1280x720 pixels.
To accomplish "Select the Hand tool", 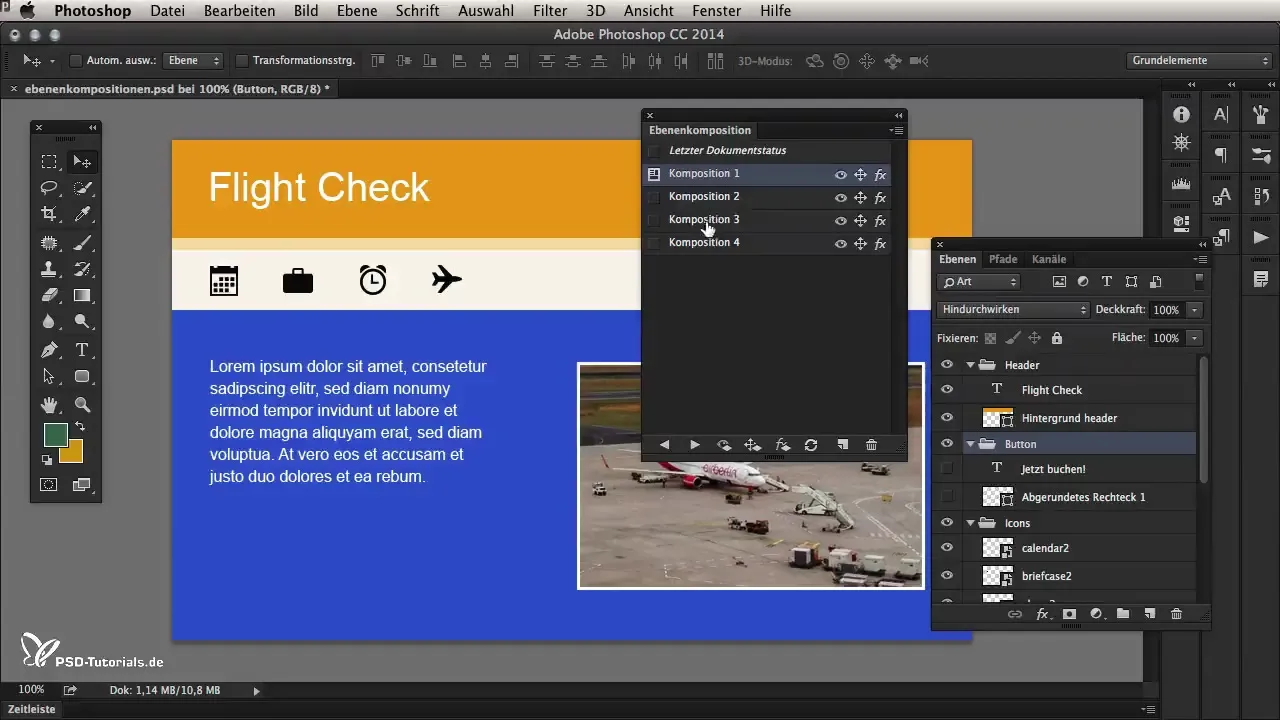I will [48, 404].
